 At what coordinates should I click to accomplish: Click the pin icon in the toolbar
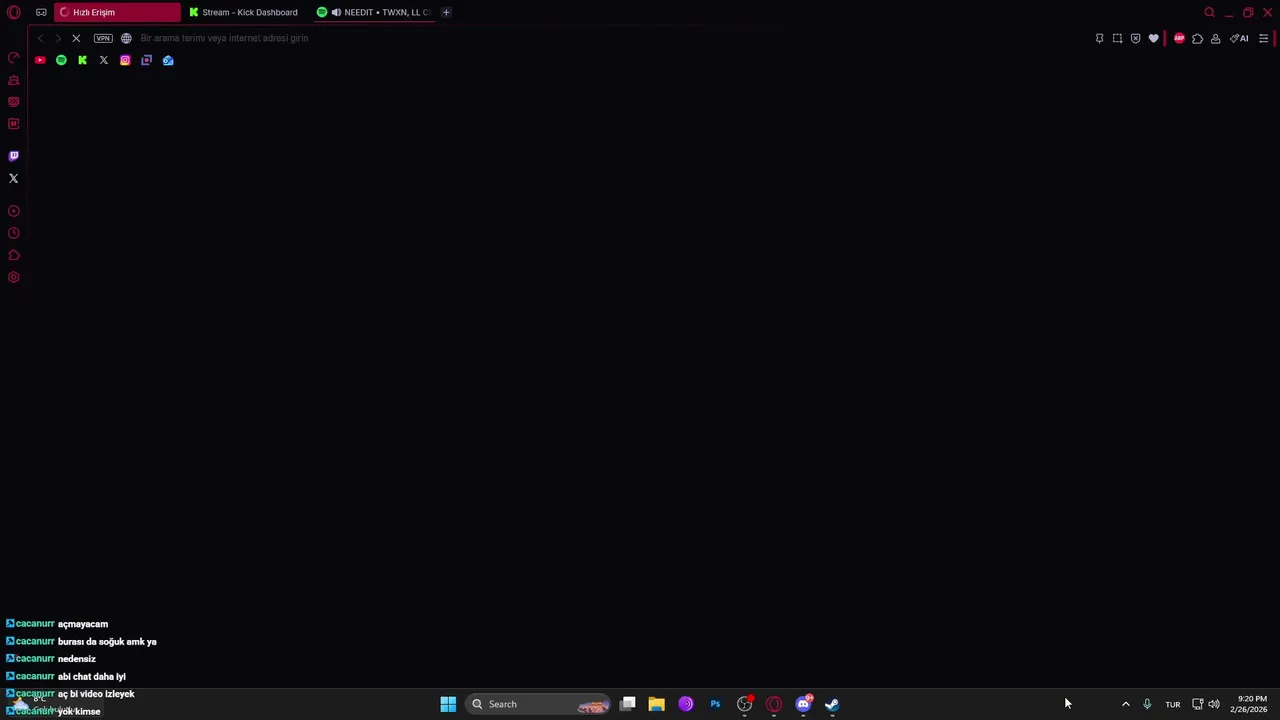click(x=1099, y=38)
